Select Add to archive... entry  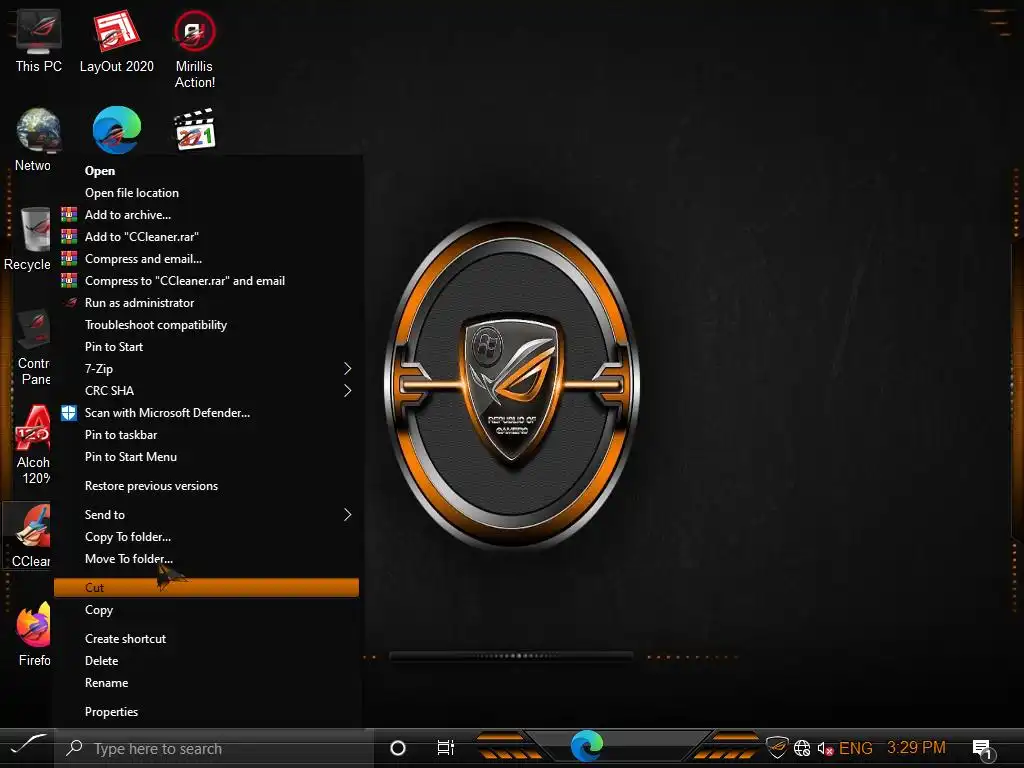coord(206,215)
